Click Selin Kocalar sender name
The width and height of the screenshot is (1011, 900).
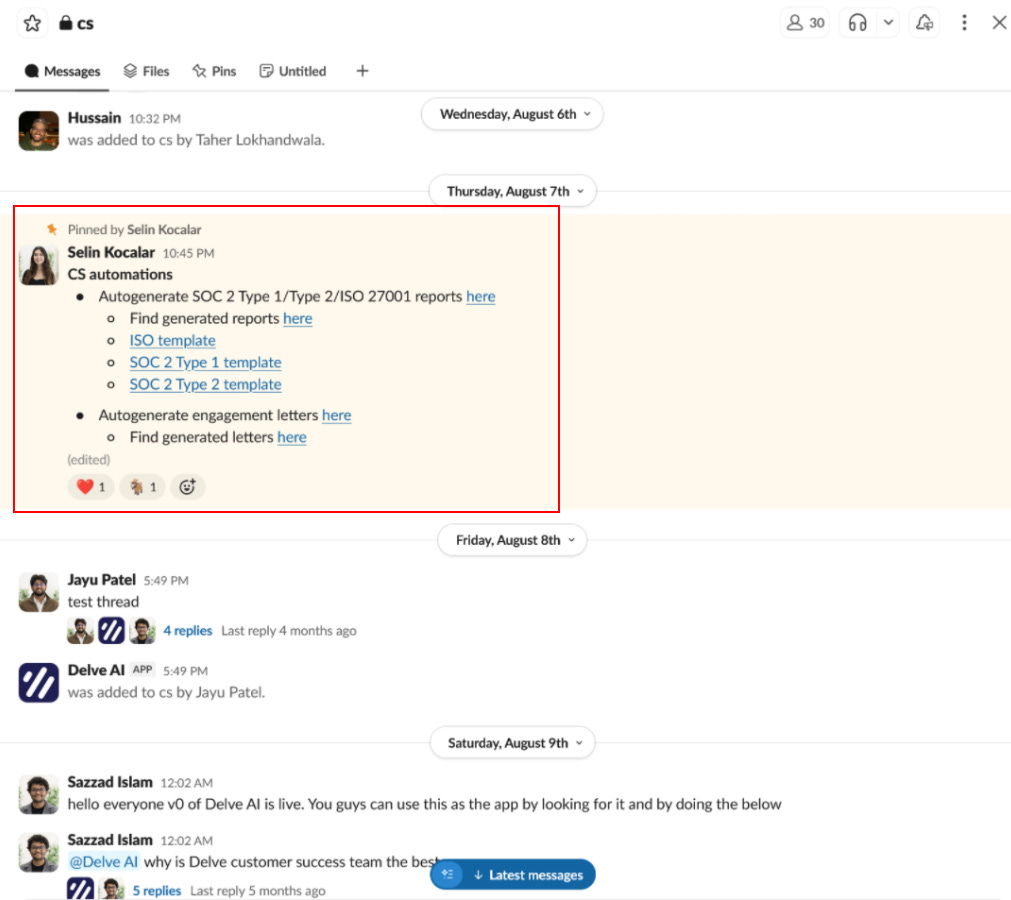[x=111, y=253]
